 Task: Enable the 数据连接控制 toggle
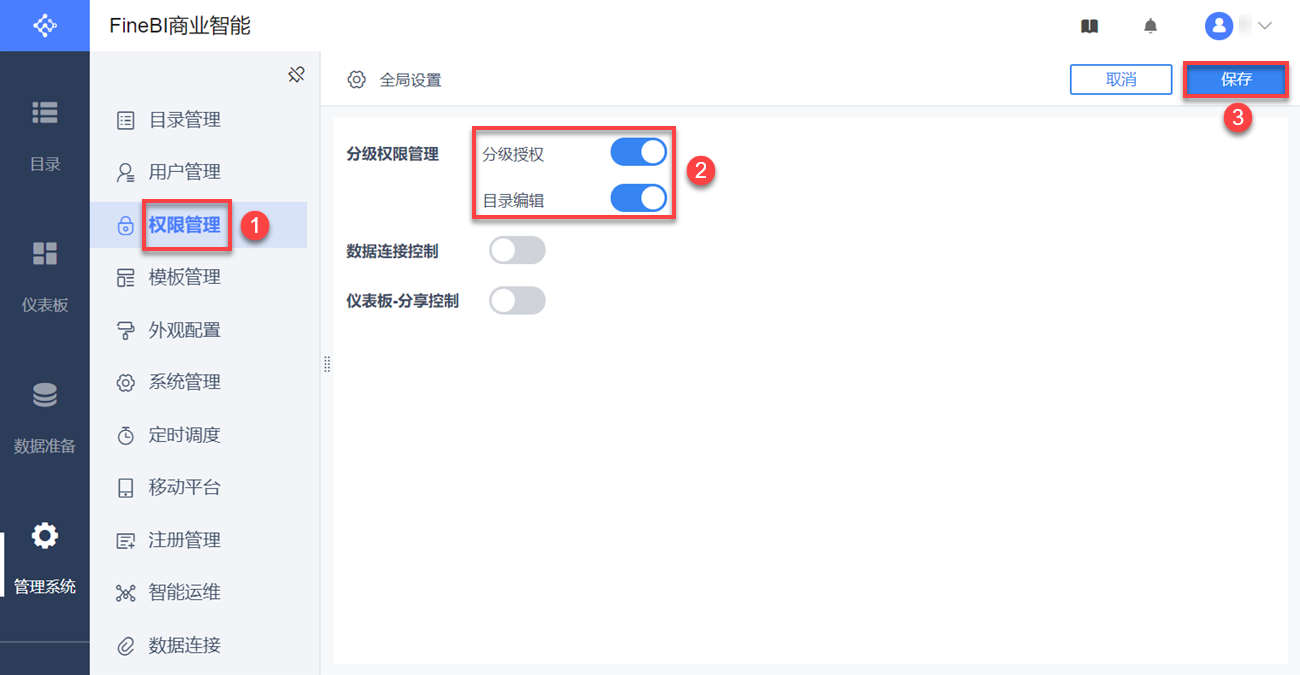coord(517,250)
